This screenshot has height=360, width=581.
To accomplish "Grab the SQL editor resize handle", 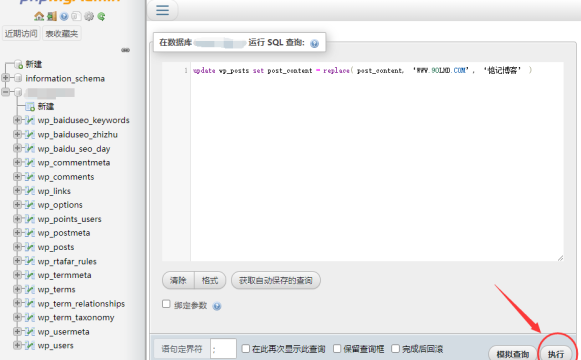I will 560,258.
